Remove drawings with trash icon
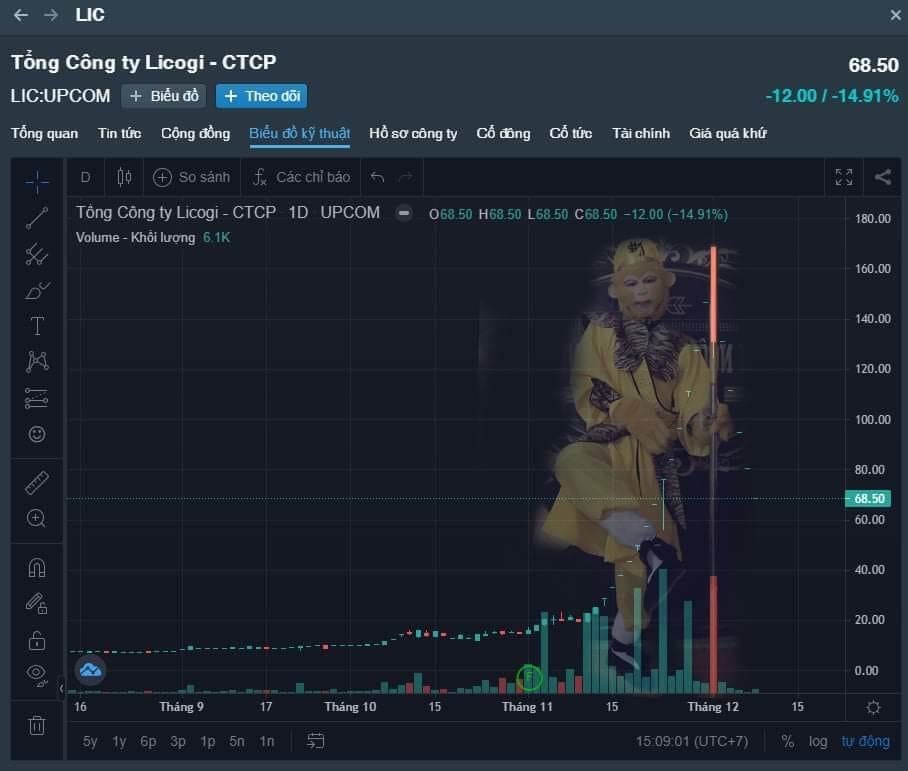This screenshot has height=771, width=908. tap(36, 725)
